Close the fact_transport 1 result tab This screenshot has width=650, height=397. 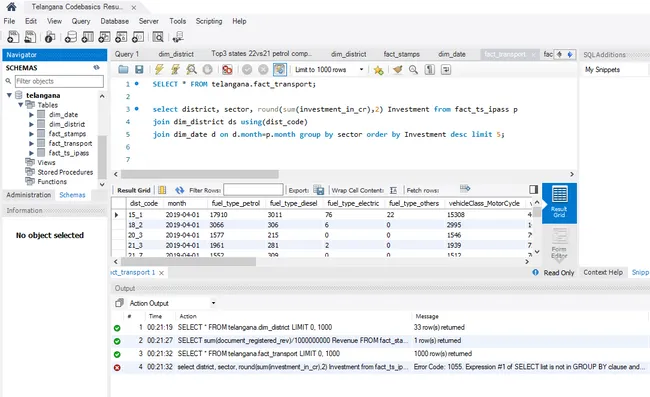162,273
